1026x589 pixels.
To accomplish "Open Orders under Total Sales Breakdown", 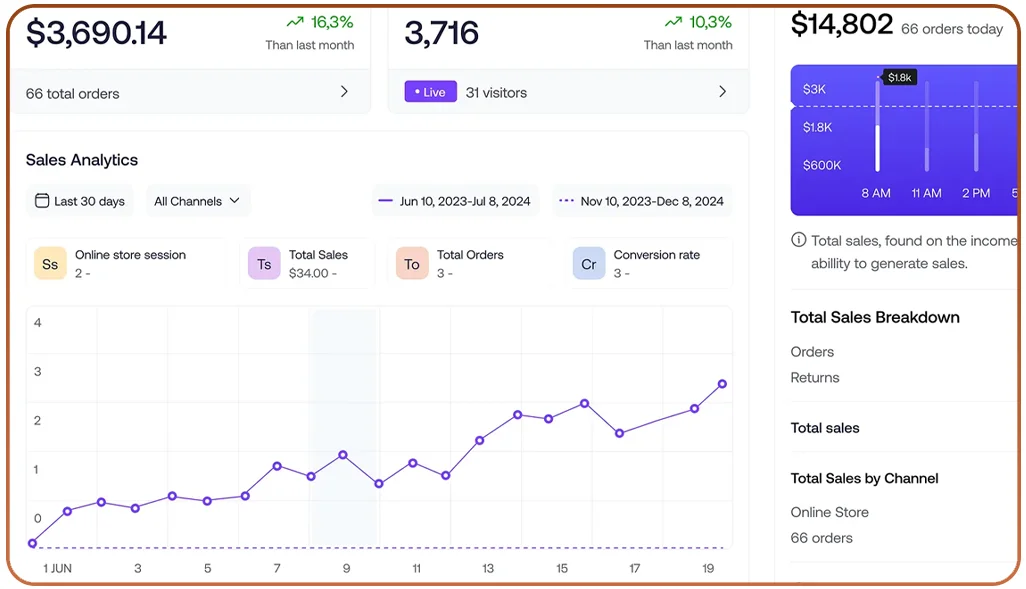I will (x=812, y=352).
